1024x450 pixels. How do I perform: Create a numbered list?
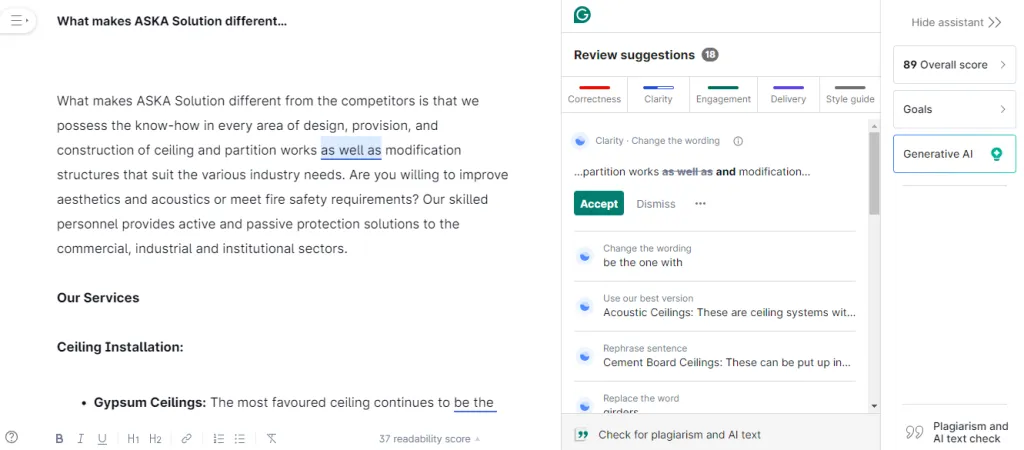pyautogui.click(x=219, y=439)
